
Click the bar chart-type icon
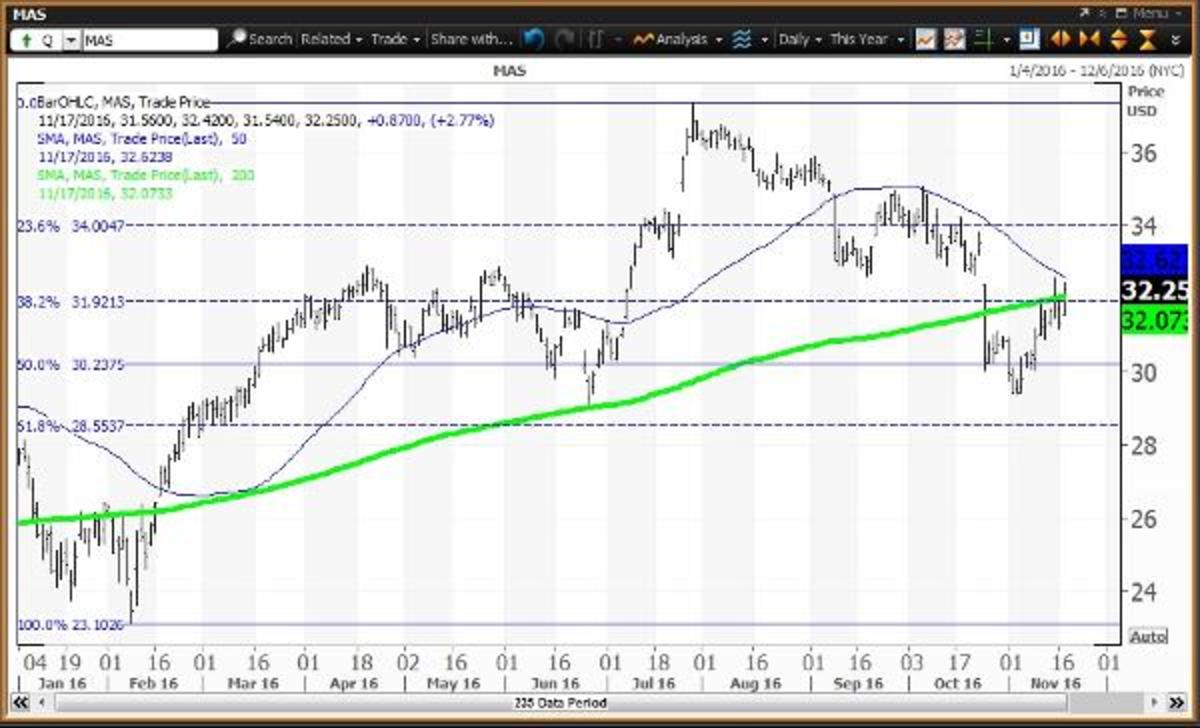click(x=596, y=39)
